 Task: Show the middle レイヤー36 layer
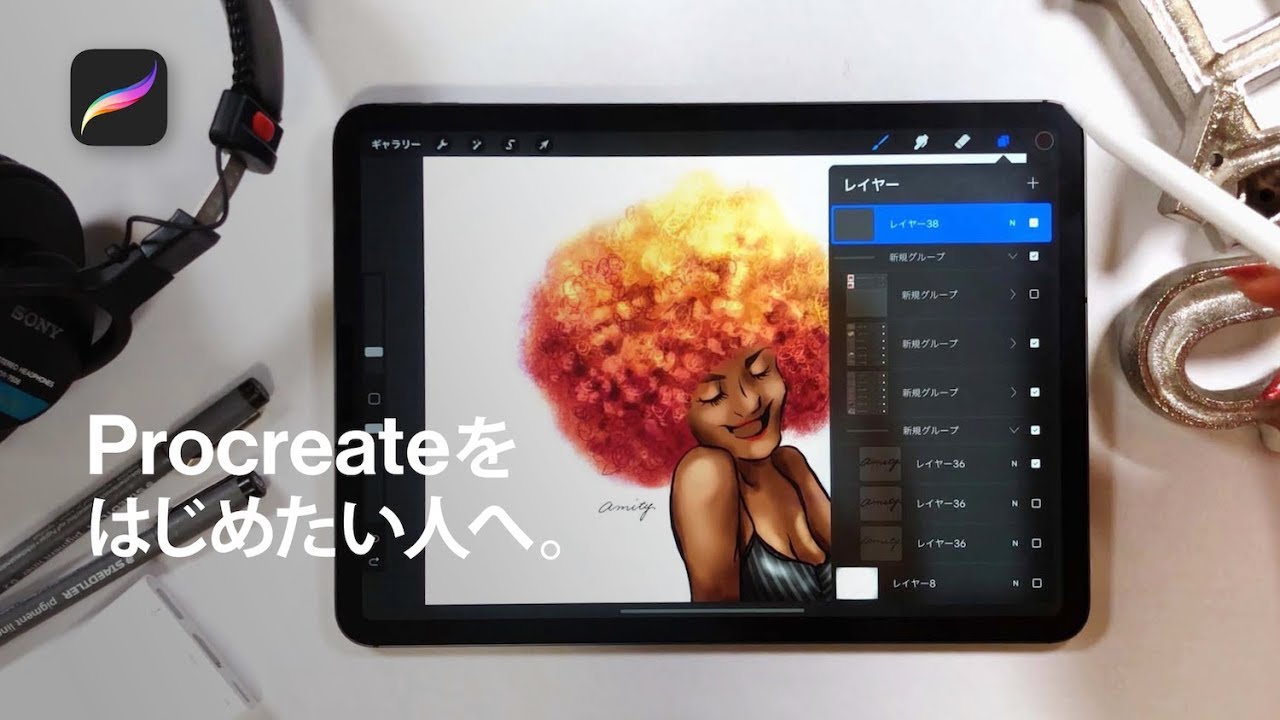point(1035,504)
